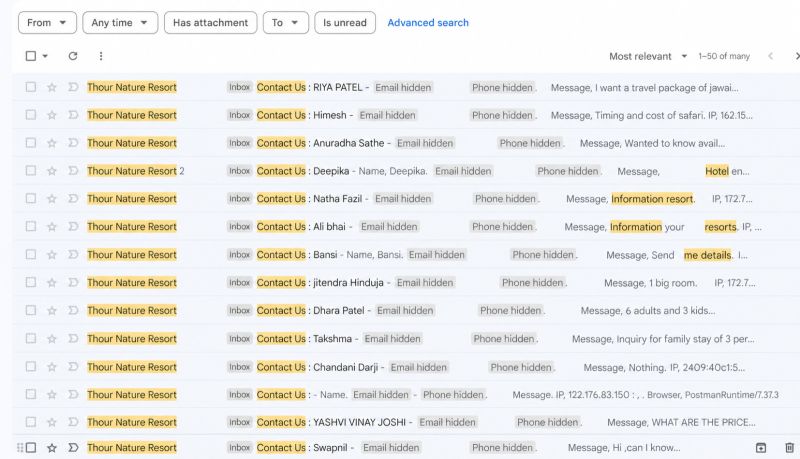Click Inbox label on RIYA PATEL email
This screenshot has width=800, height=459.
point(239,87)
